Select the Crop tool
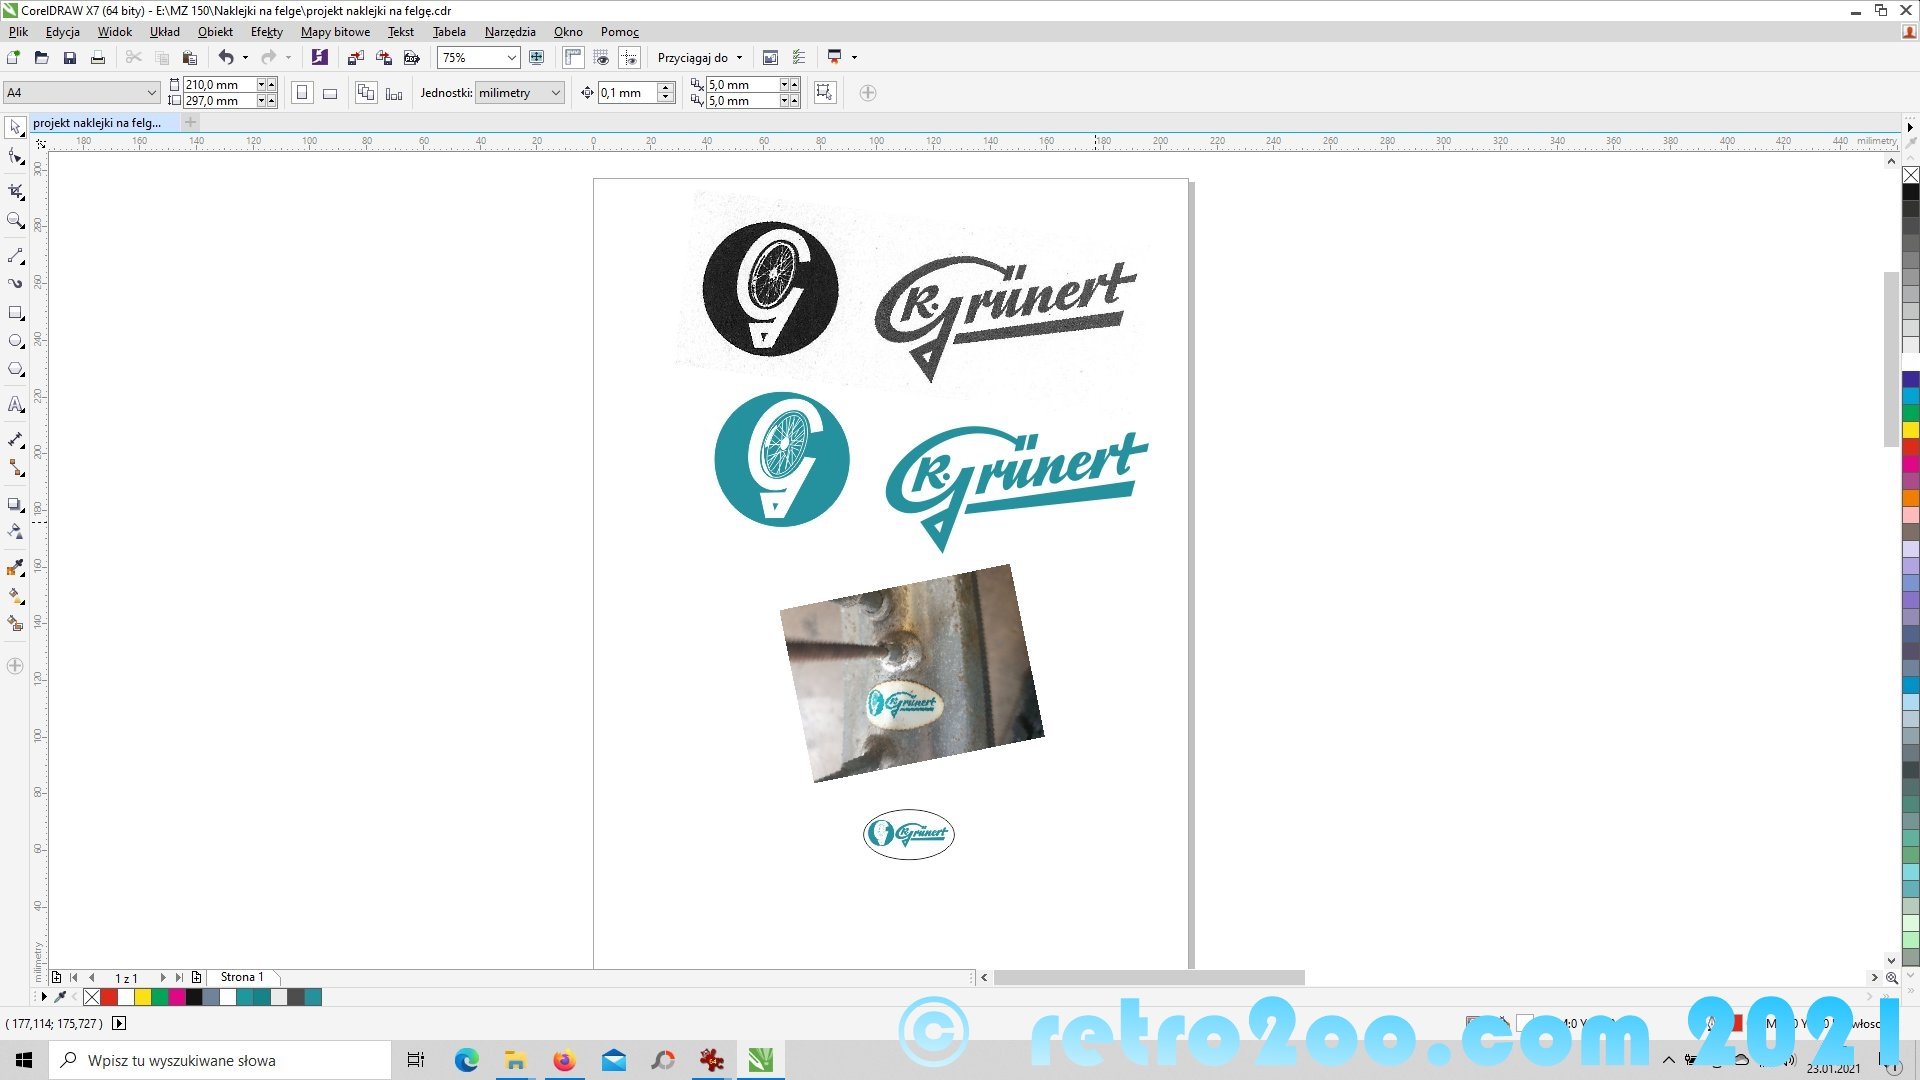The height and width of the screenshot is (1080, 1920). point(15,191)
